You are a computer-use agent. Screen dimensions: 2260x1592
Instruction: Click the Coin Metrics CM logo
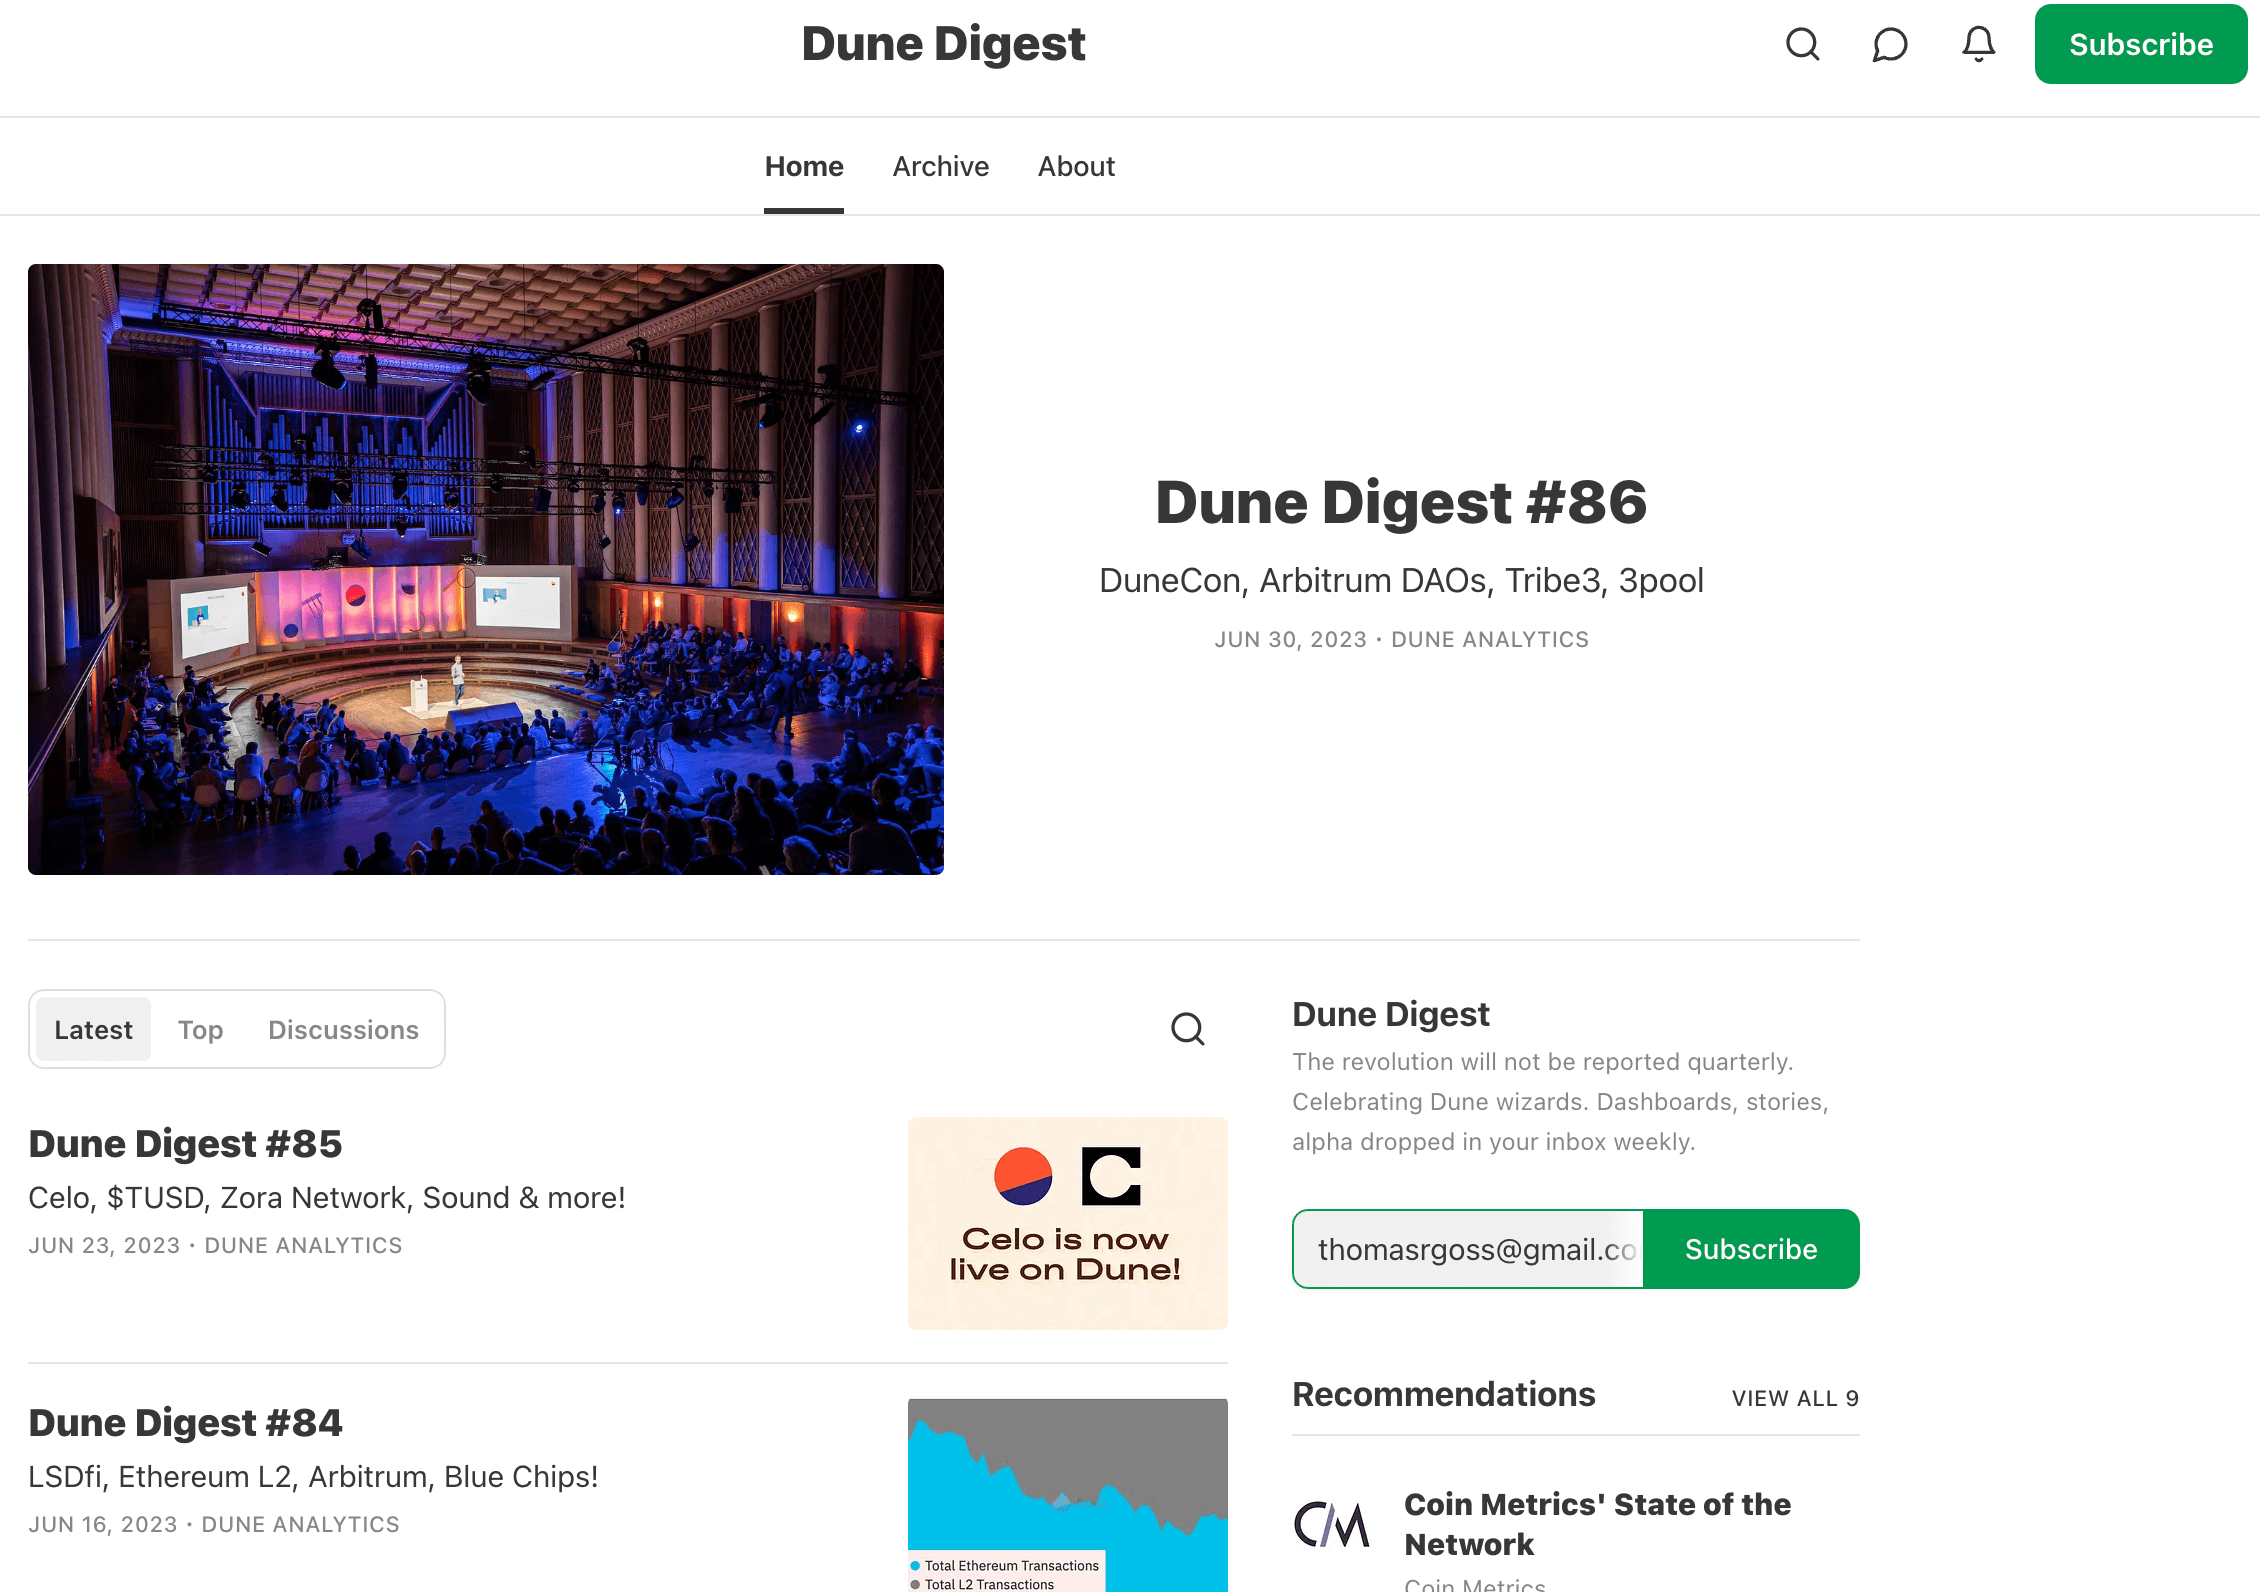[x=1331, y=1524]
